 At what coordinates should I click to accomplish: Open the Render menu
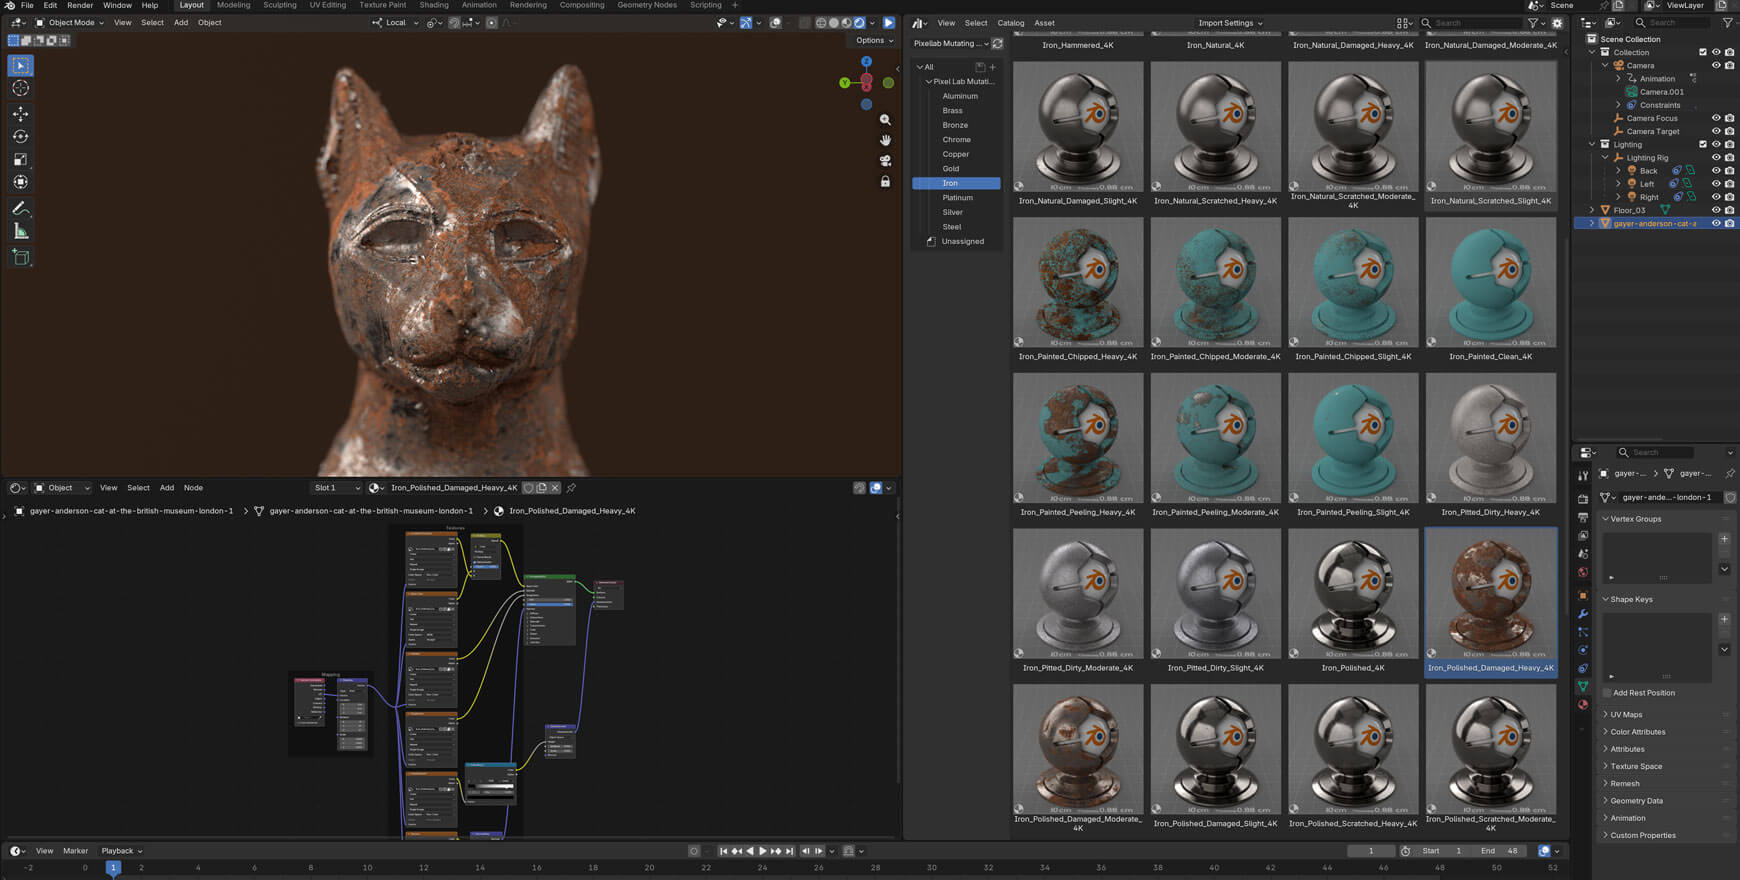pos(80,5)
